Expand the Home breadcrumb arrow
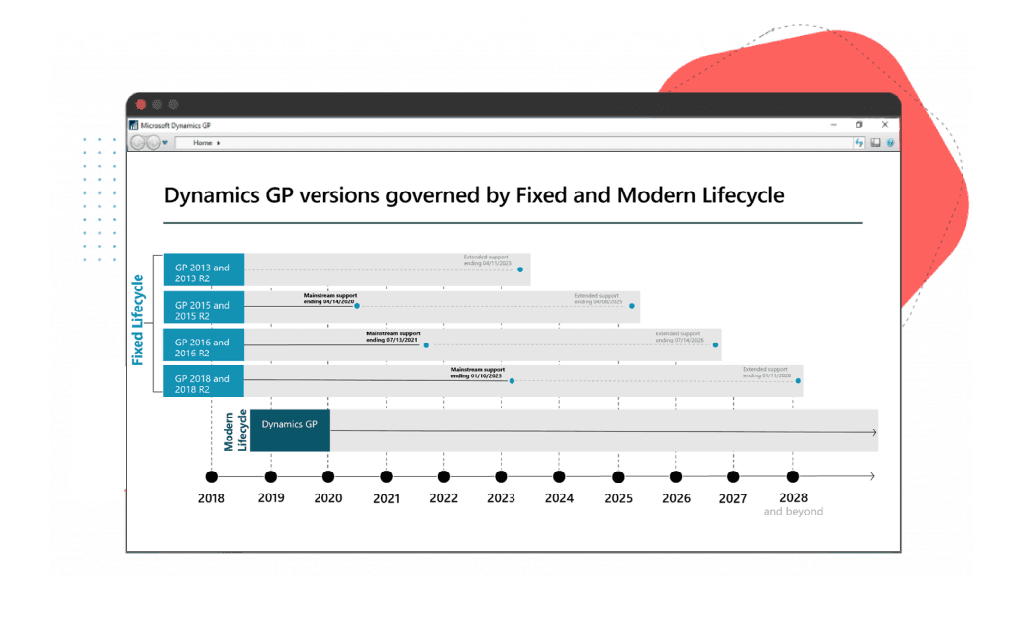Image resolution: width=1024 pixels, height=630 pixels. tap(219, 142)
